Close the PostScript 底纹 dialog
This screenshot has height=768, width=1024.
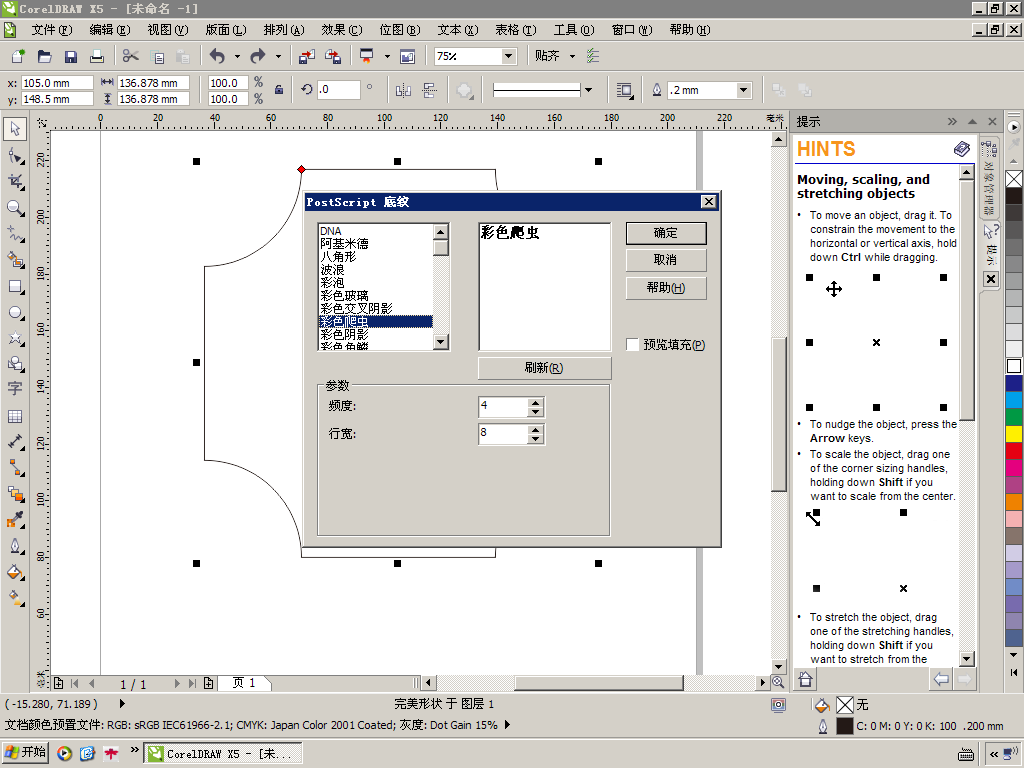pyautogui.click(x=709, y=202)
